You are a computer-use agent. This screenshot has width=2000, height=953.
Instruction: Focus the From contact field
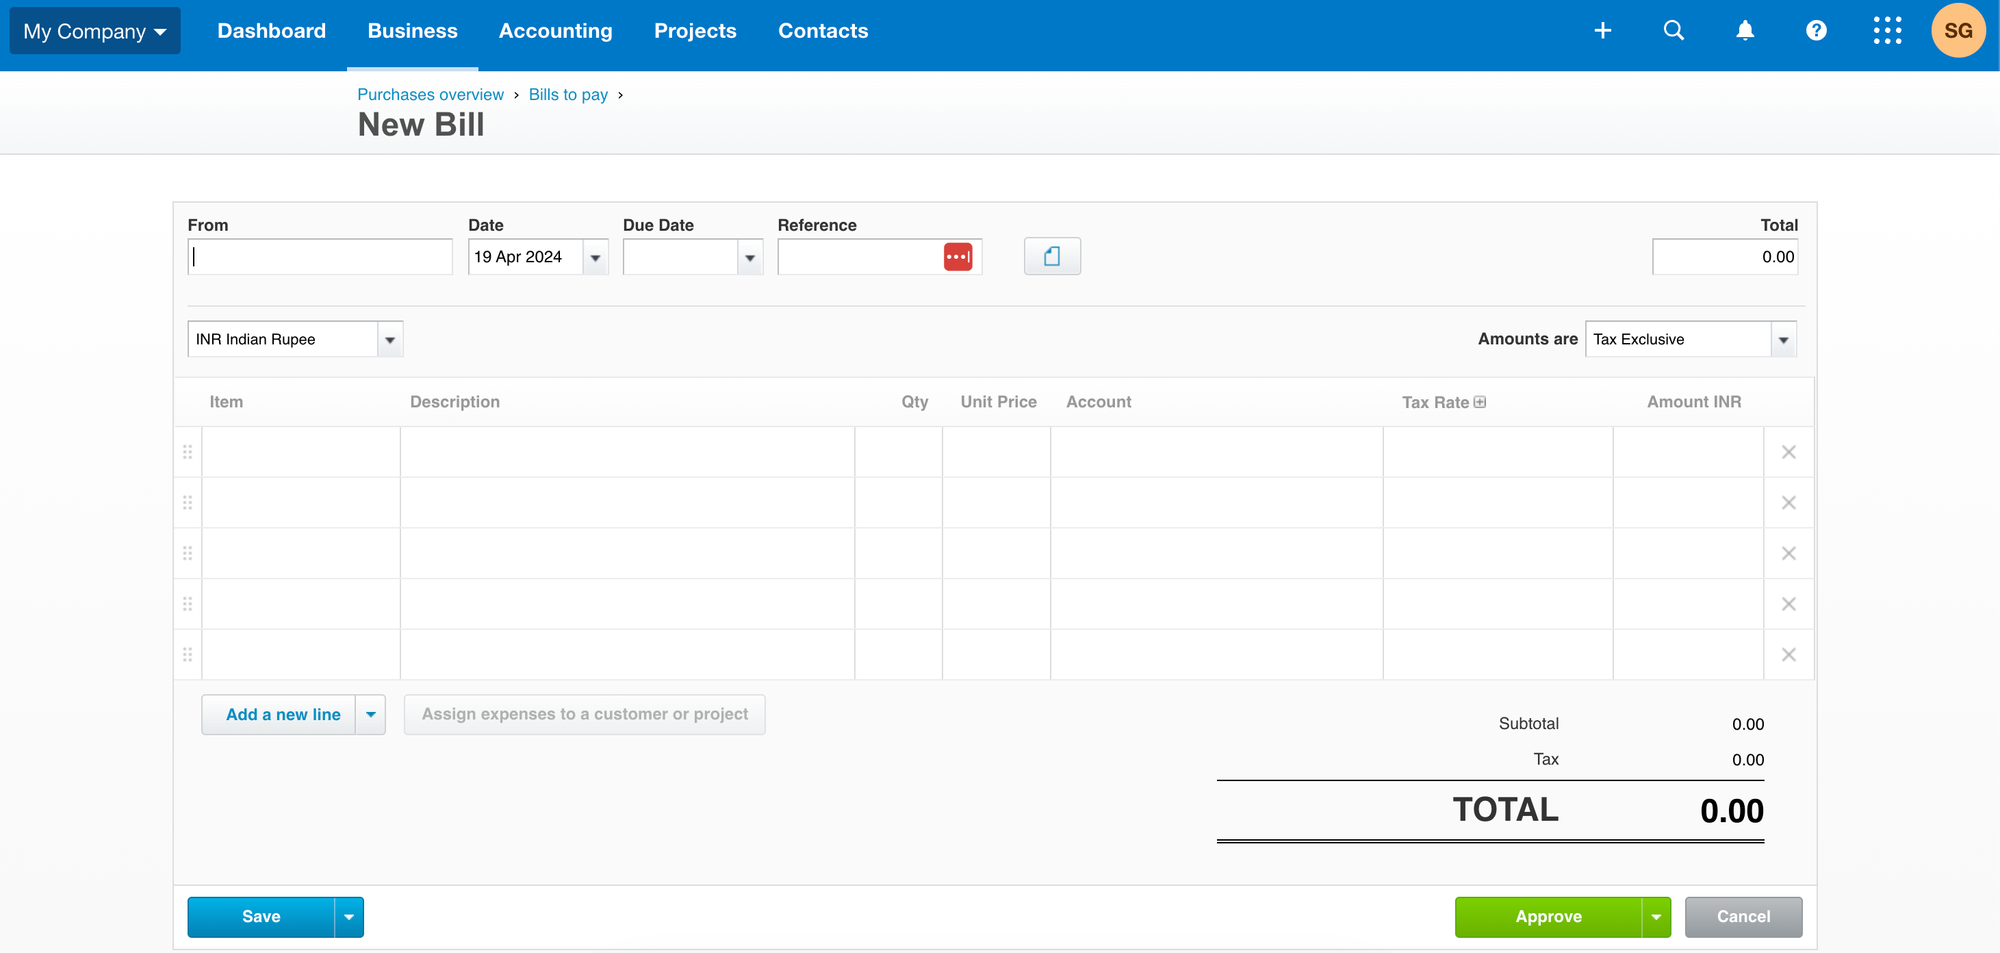(320, 257)
